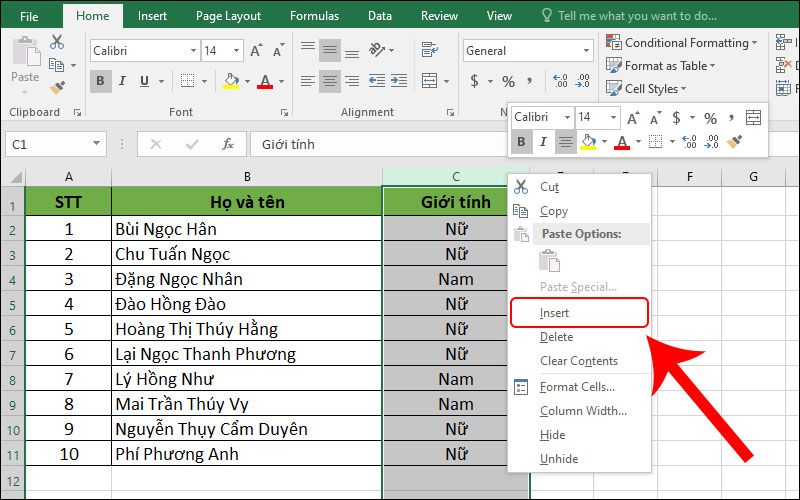800x500 pixels.
Task: Switch to the Review tab
Action: 439,16
